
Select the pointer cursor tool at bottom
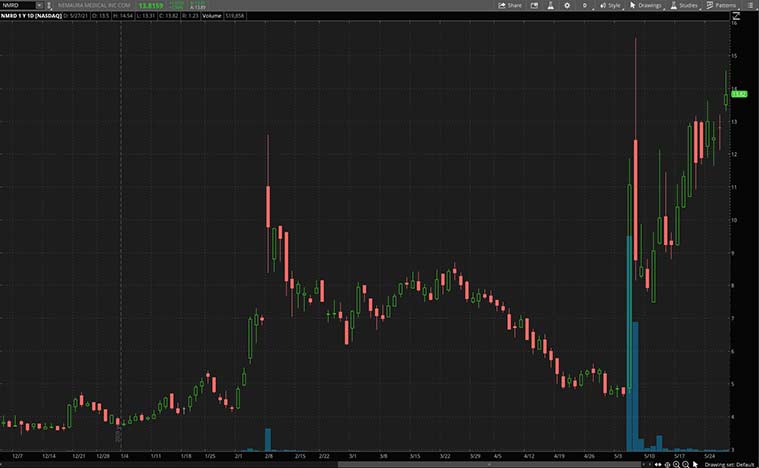(x=695, y=465)
